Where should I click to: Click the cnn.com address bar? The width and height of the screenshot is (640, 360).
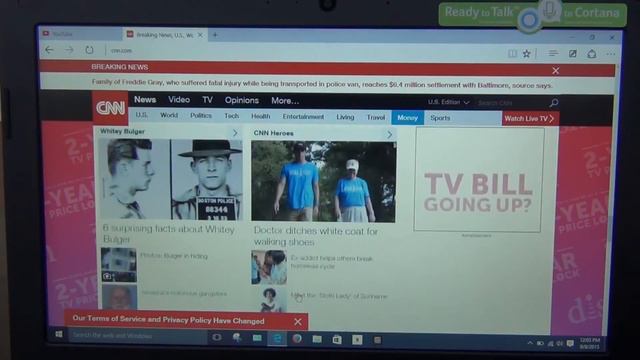121,51
